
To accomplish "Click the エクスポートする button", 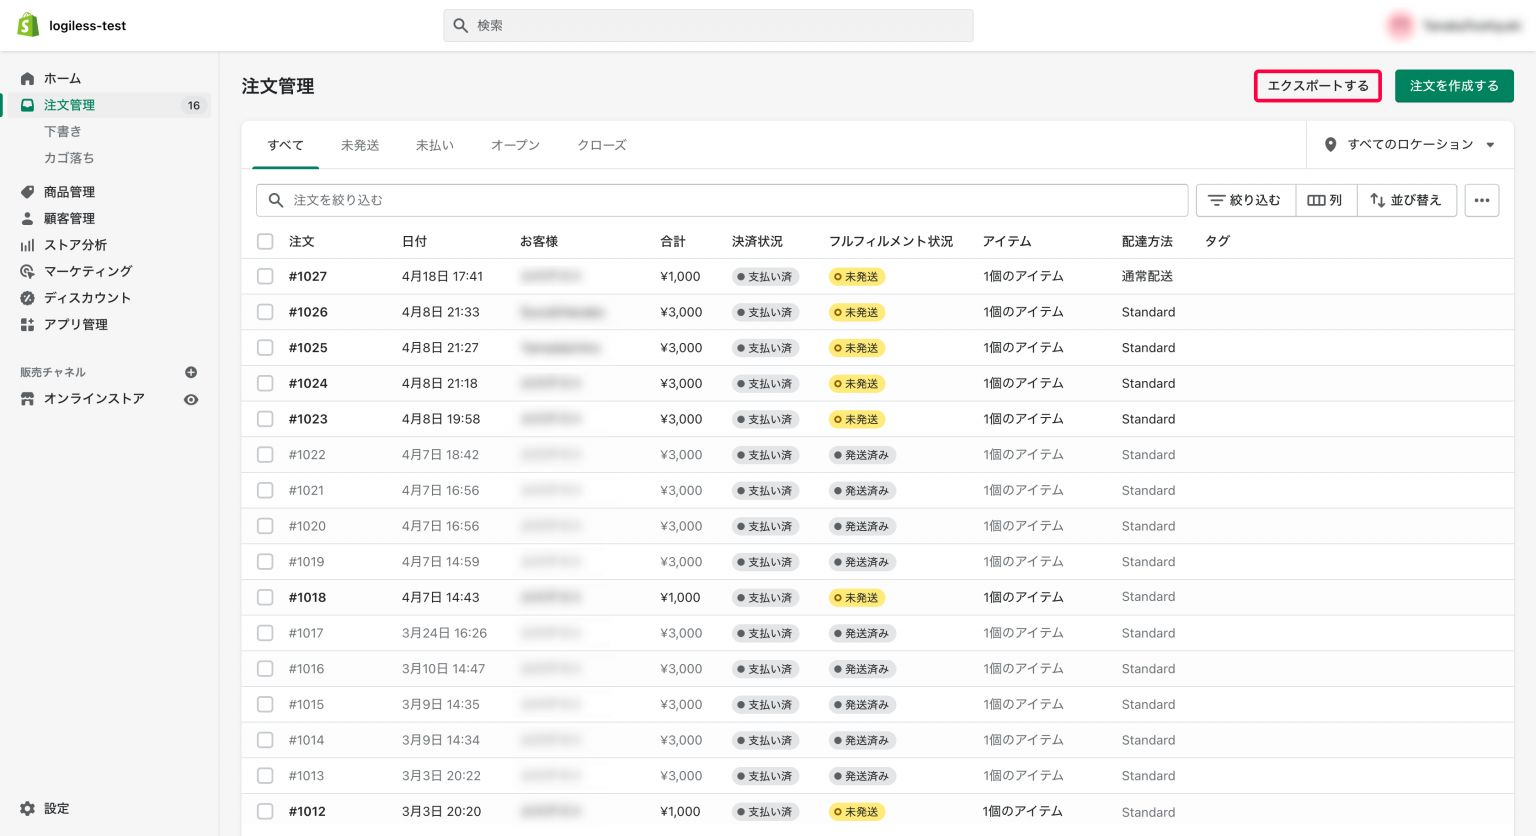I will 1317,86.
